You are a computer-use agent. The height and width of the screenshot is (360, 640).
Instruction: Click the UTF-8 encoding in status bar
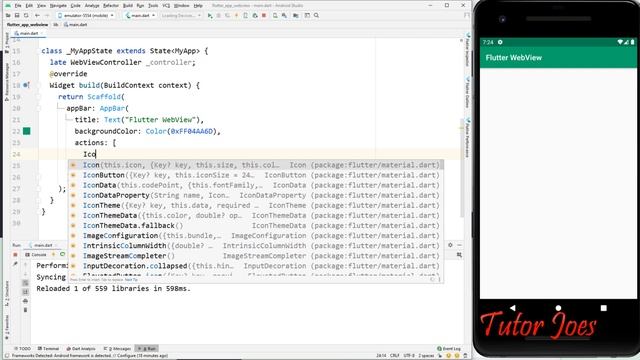click(x=409, y=356)
